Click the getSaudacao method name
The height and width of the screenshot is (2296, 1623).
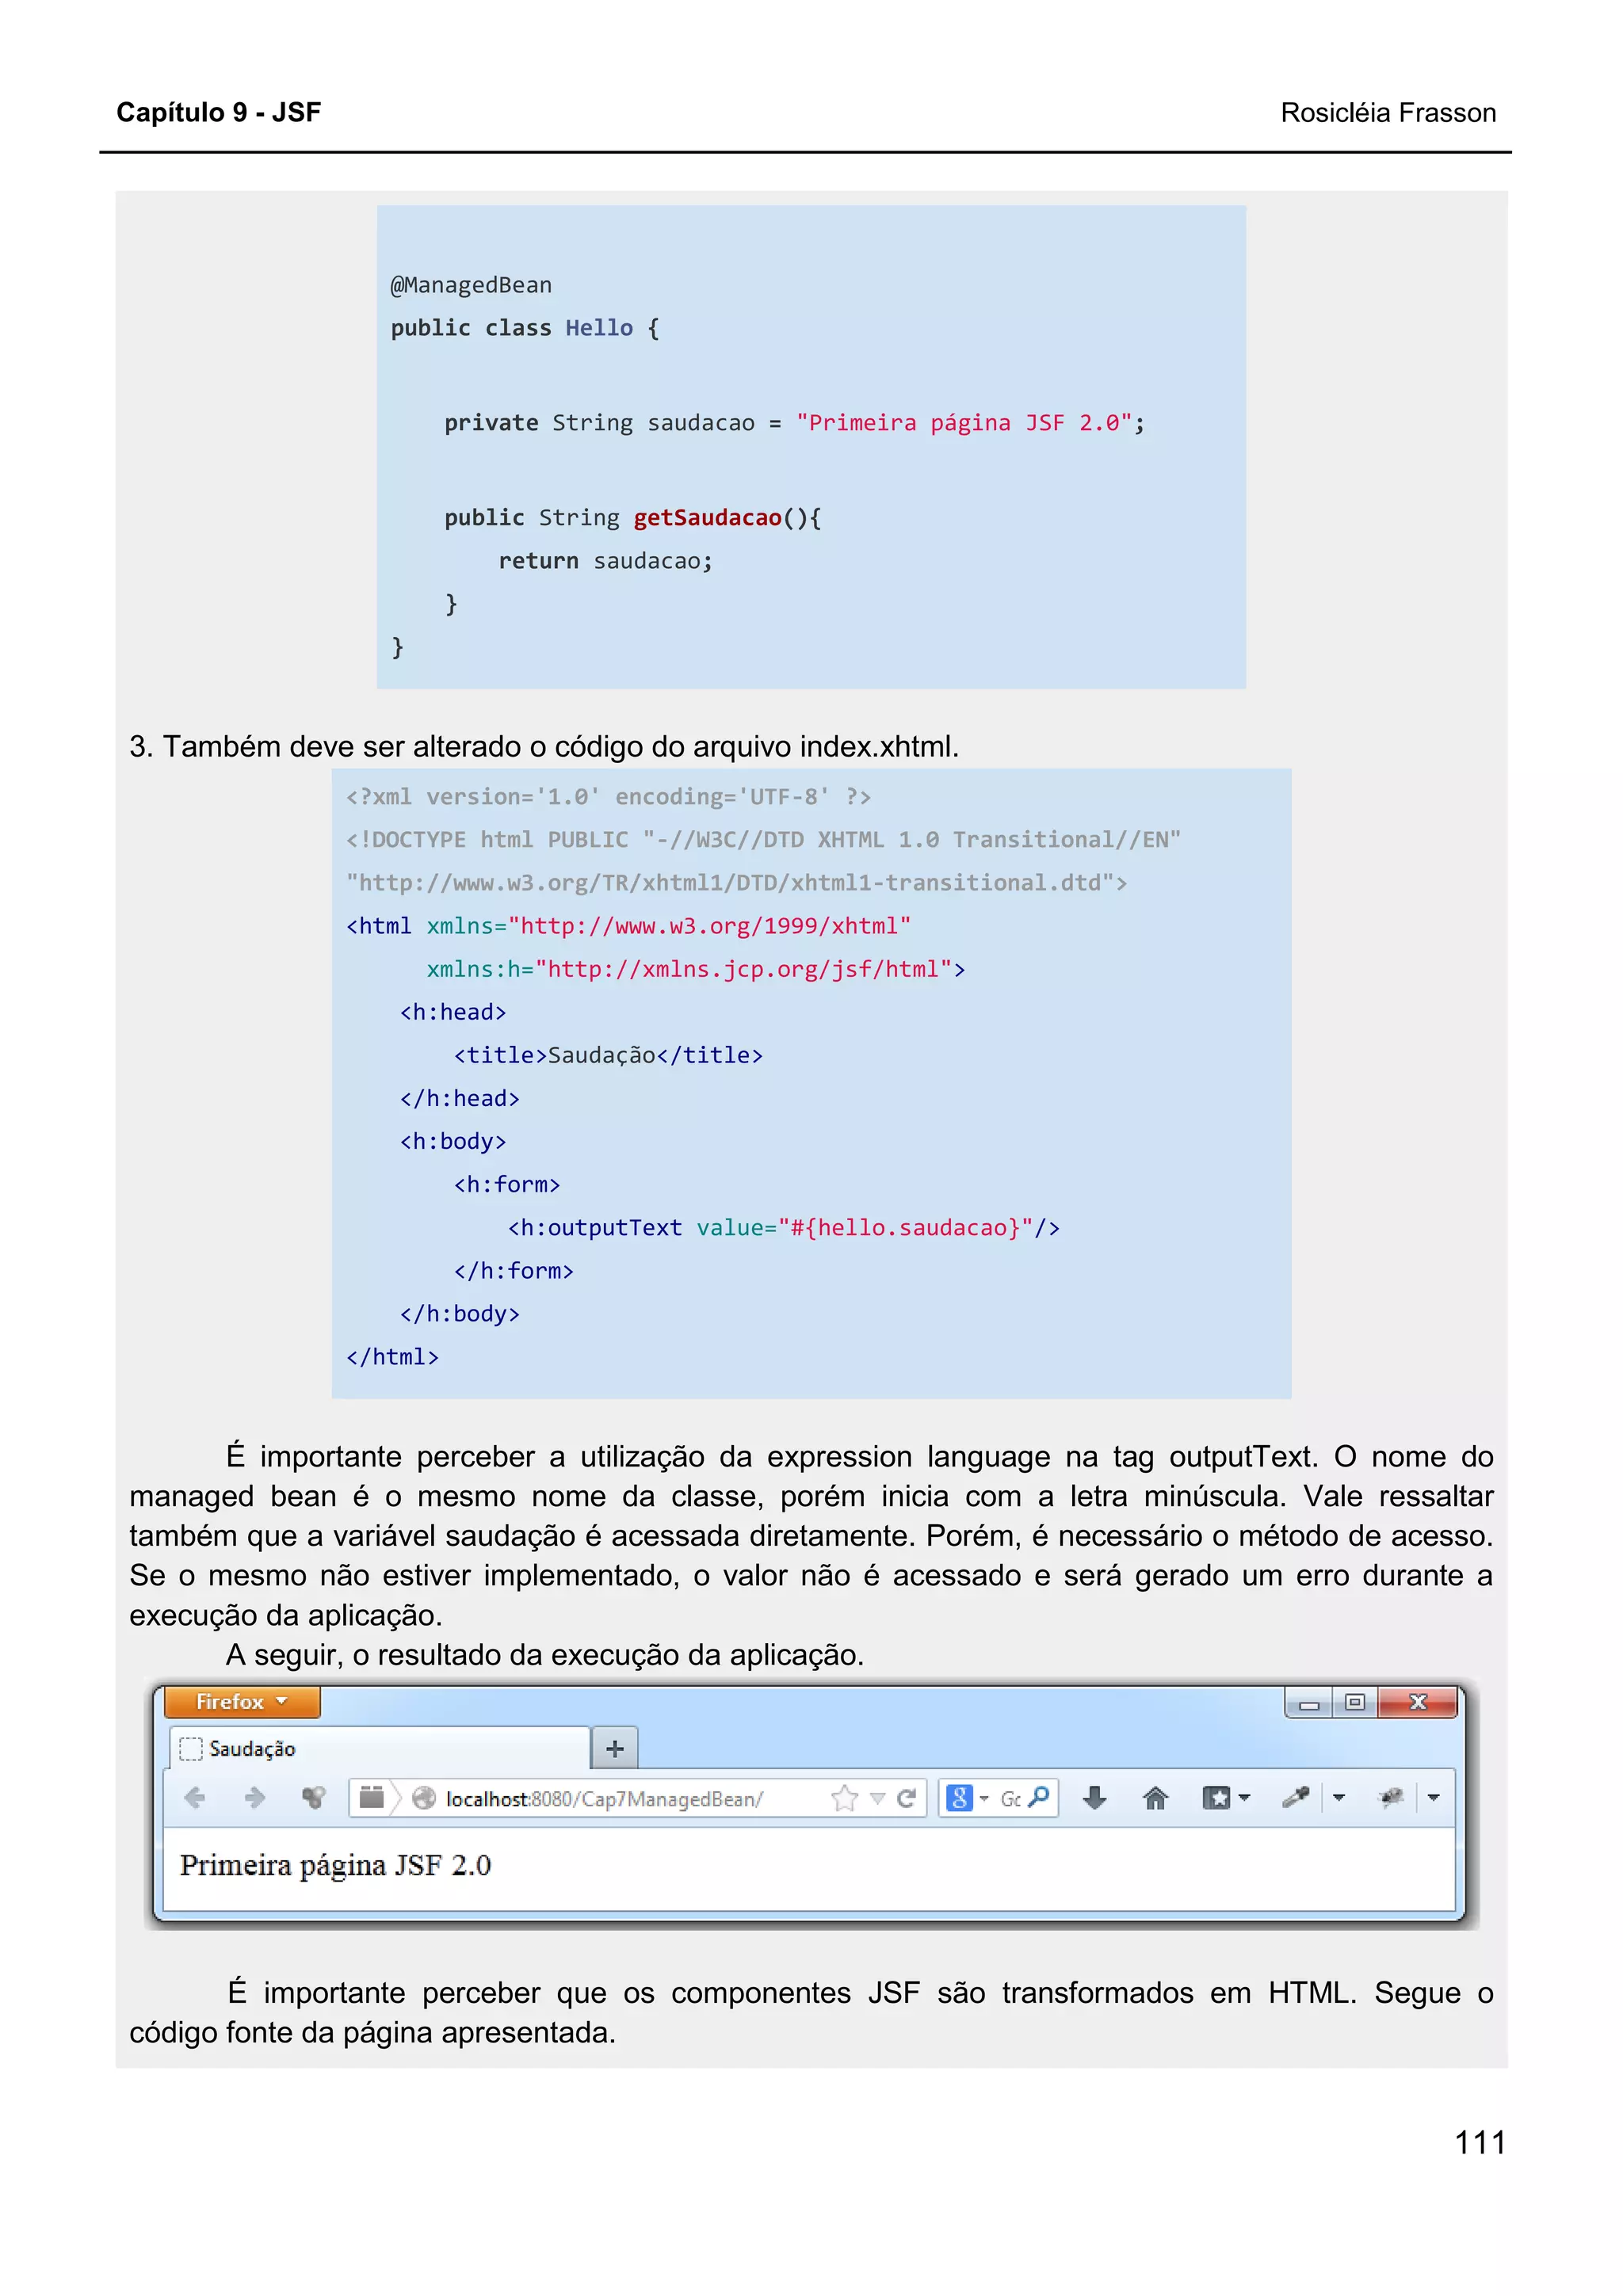tap(707, 518)
